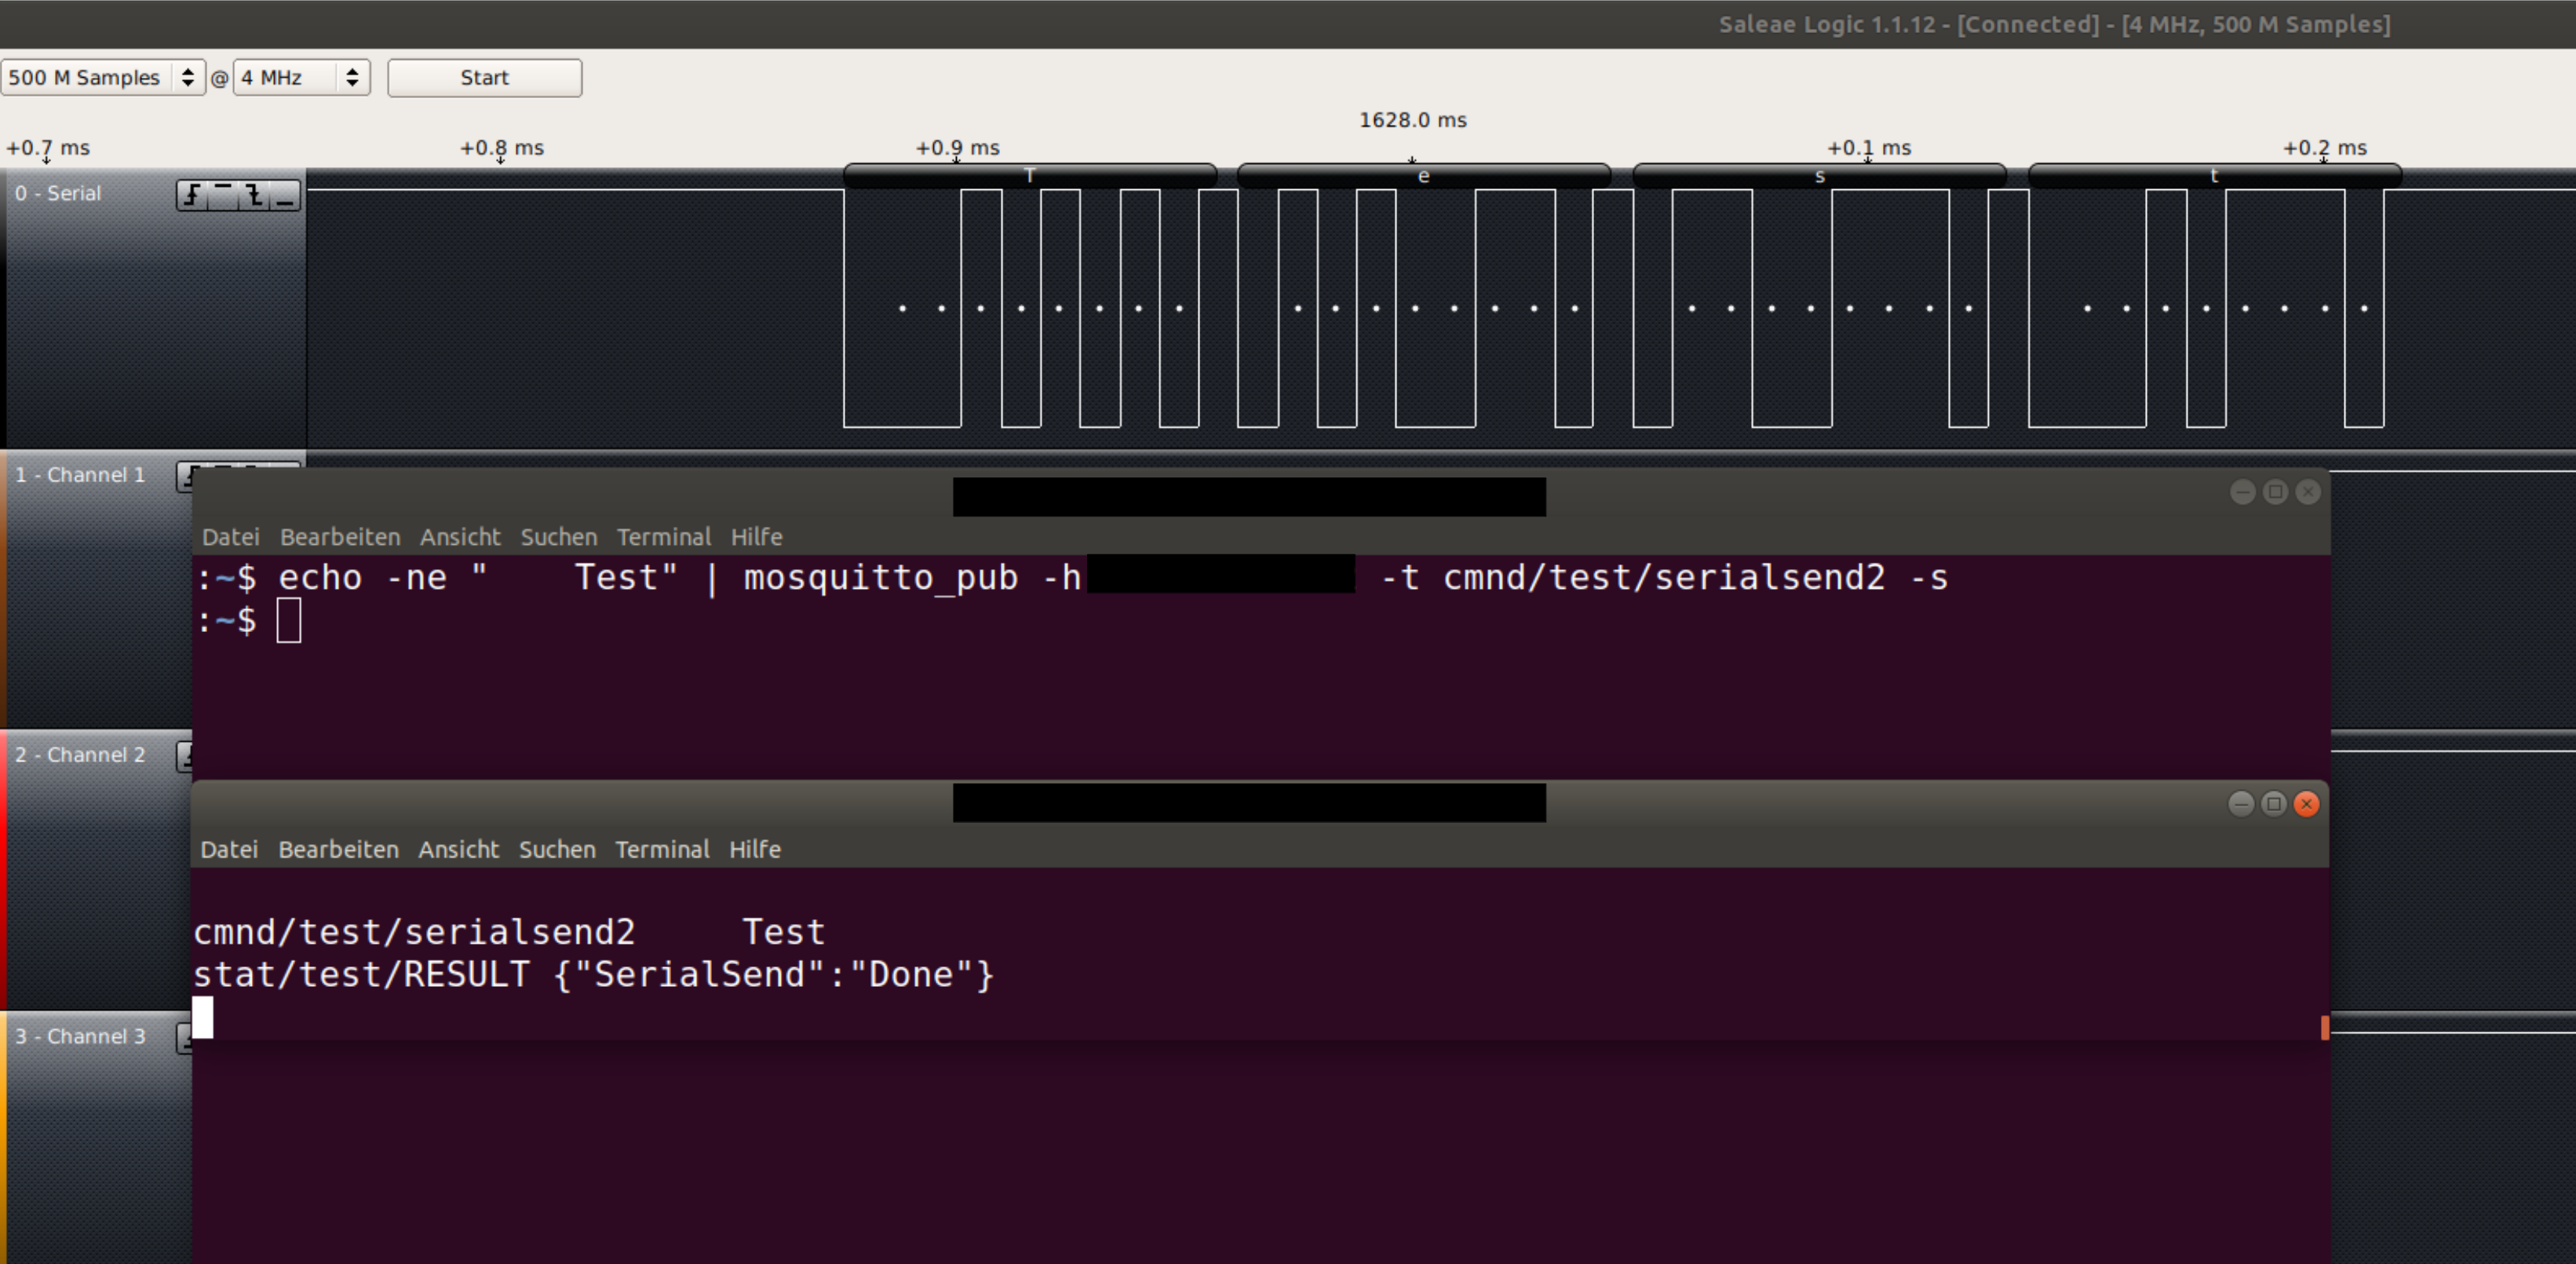Viewport: 2576px width, 1264px height.
Task: Click the 1628.0 ms timeline marker arrow
Action: click(x=1413, y=160)
